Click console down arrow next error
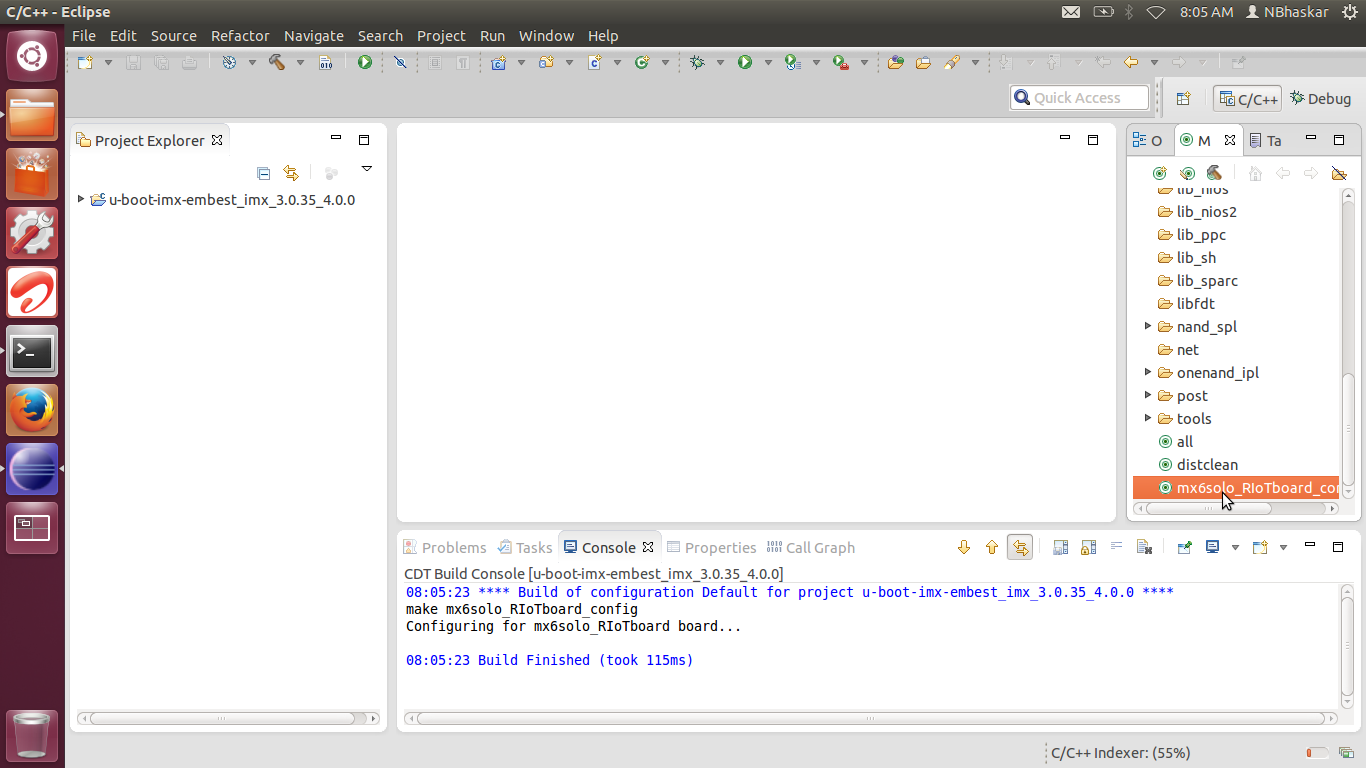 pos(964,547)
